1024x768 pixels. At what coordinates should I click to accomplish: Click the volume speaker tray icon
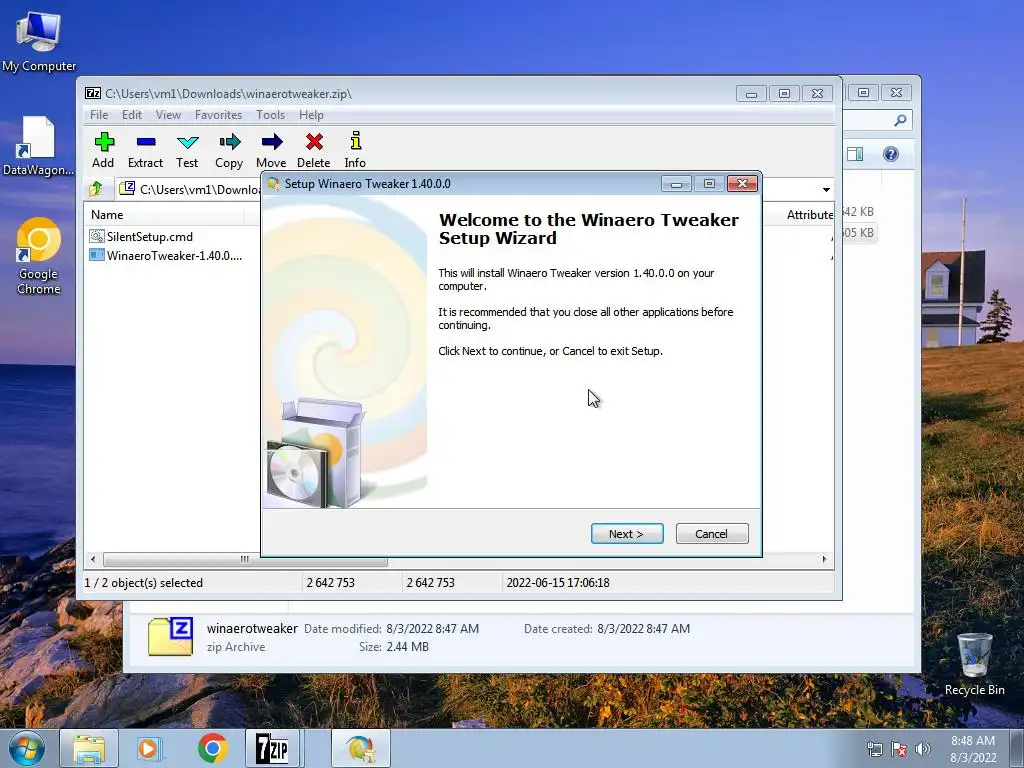[923, 749]
